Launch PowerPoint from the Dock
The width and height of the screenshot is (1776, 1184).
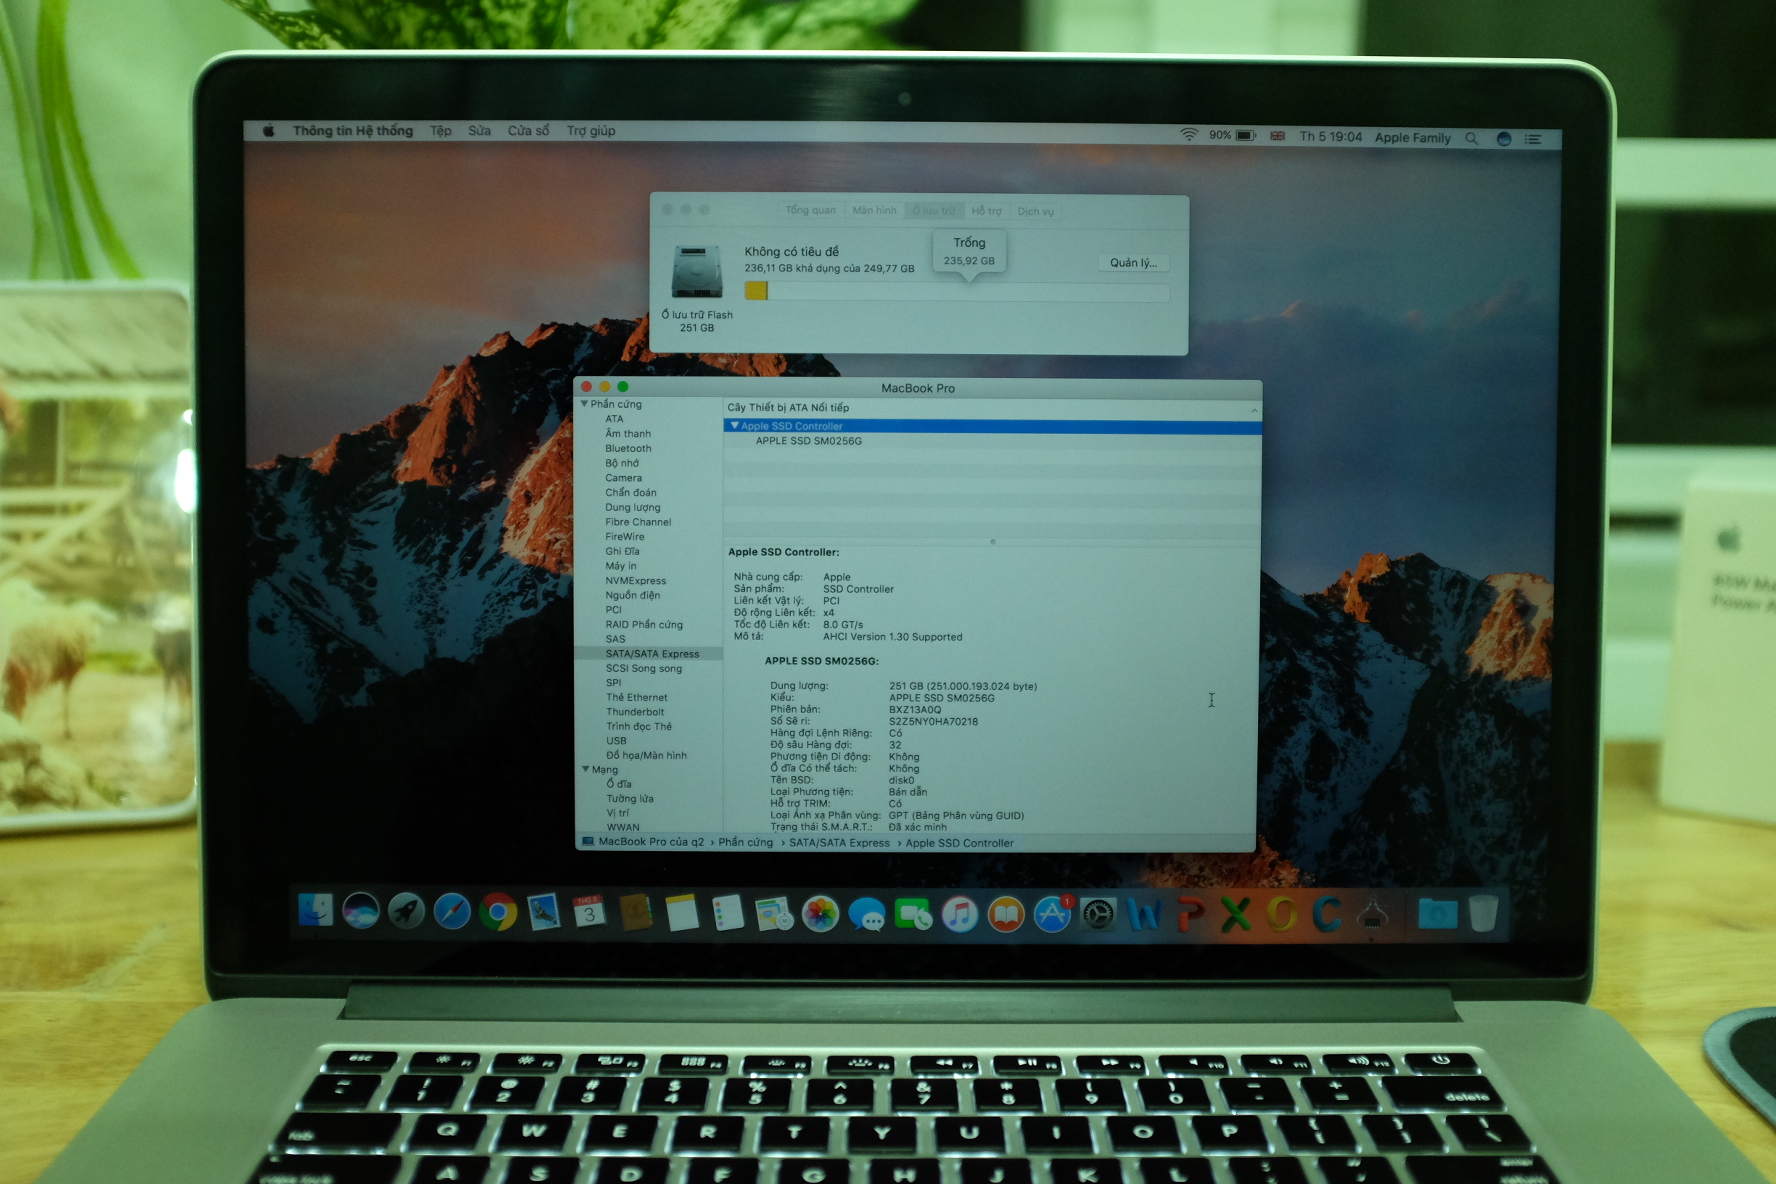(1190, 914)
